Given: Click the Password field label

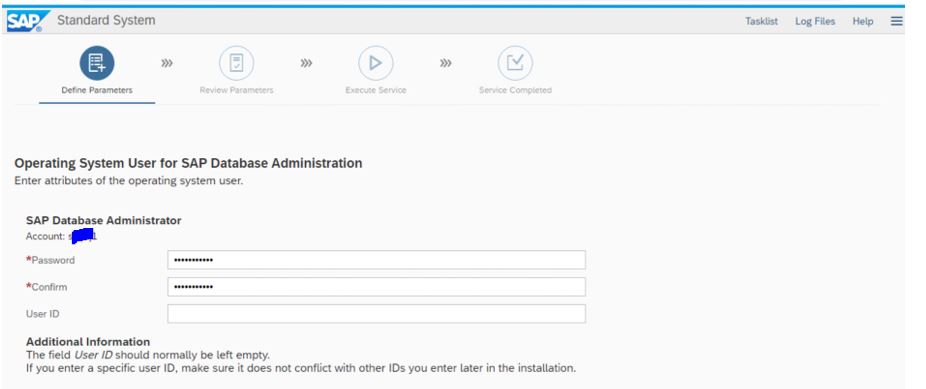Looking at the screenshot, I should [50, 260].
